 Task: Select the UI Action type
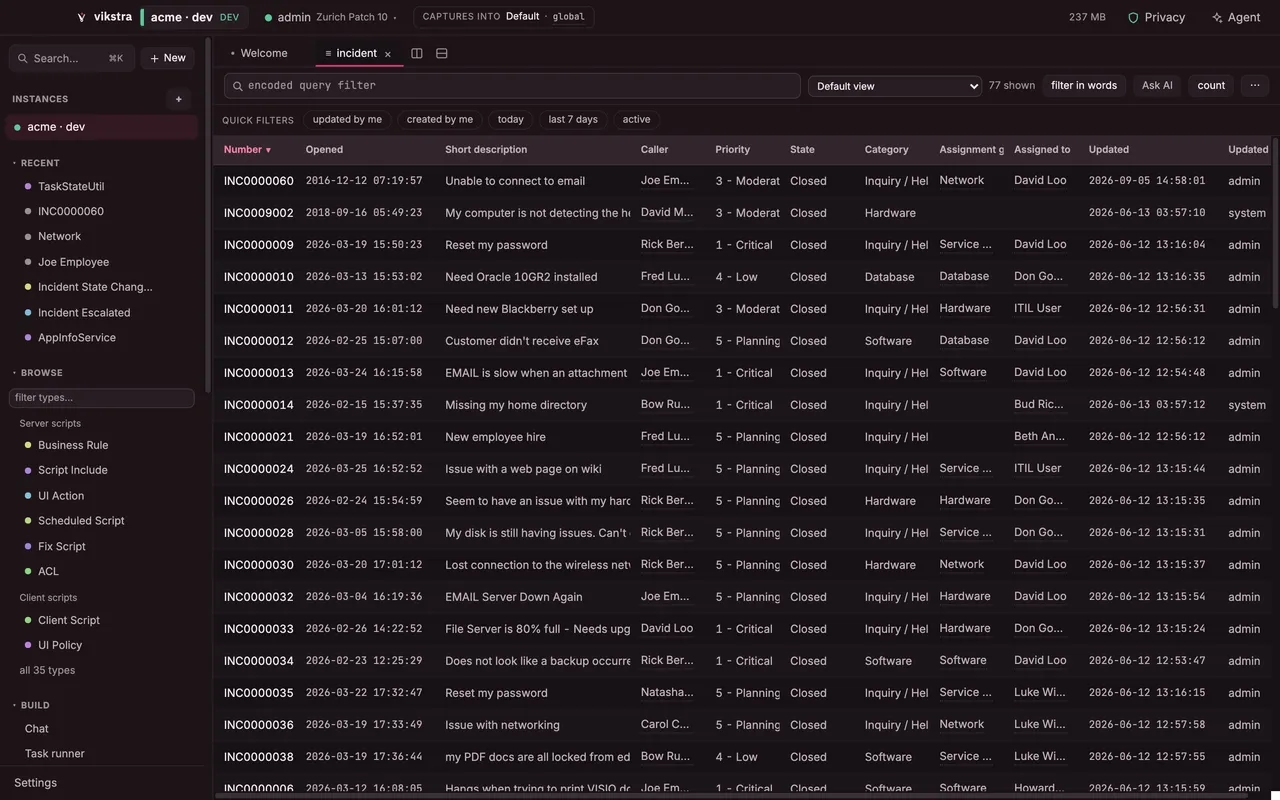pos(61,496)
